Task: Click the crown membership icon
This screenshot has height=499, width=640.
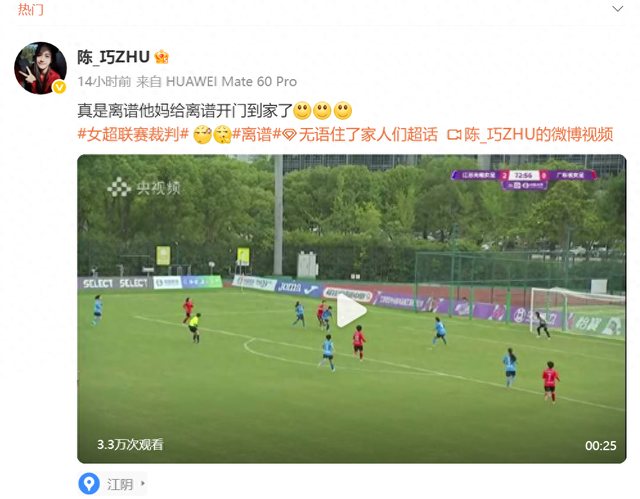Action: pyautogui.click(x=162, y=57)
